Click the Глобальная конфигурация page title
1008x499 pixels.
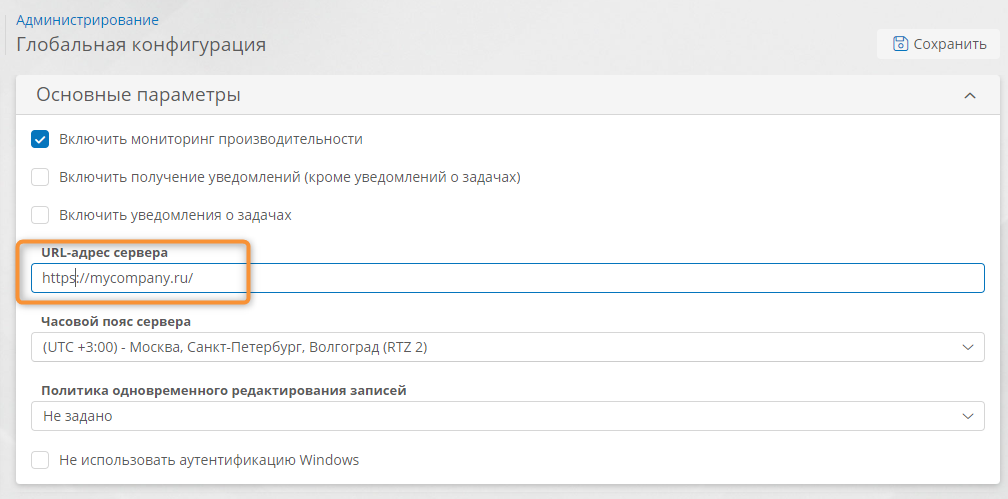coord(141,45)
